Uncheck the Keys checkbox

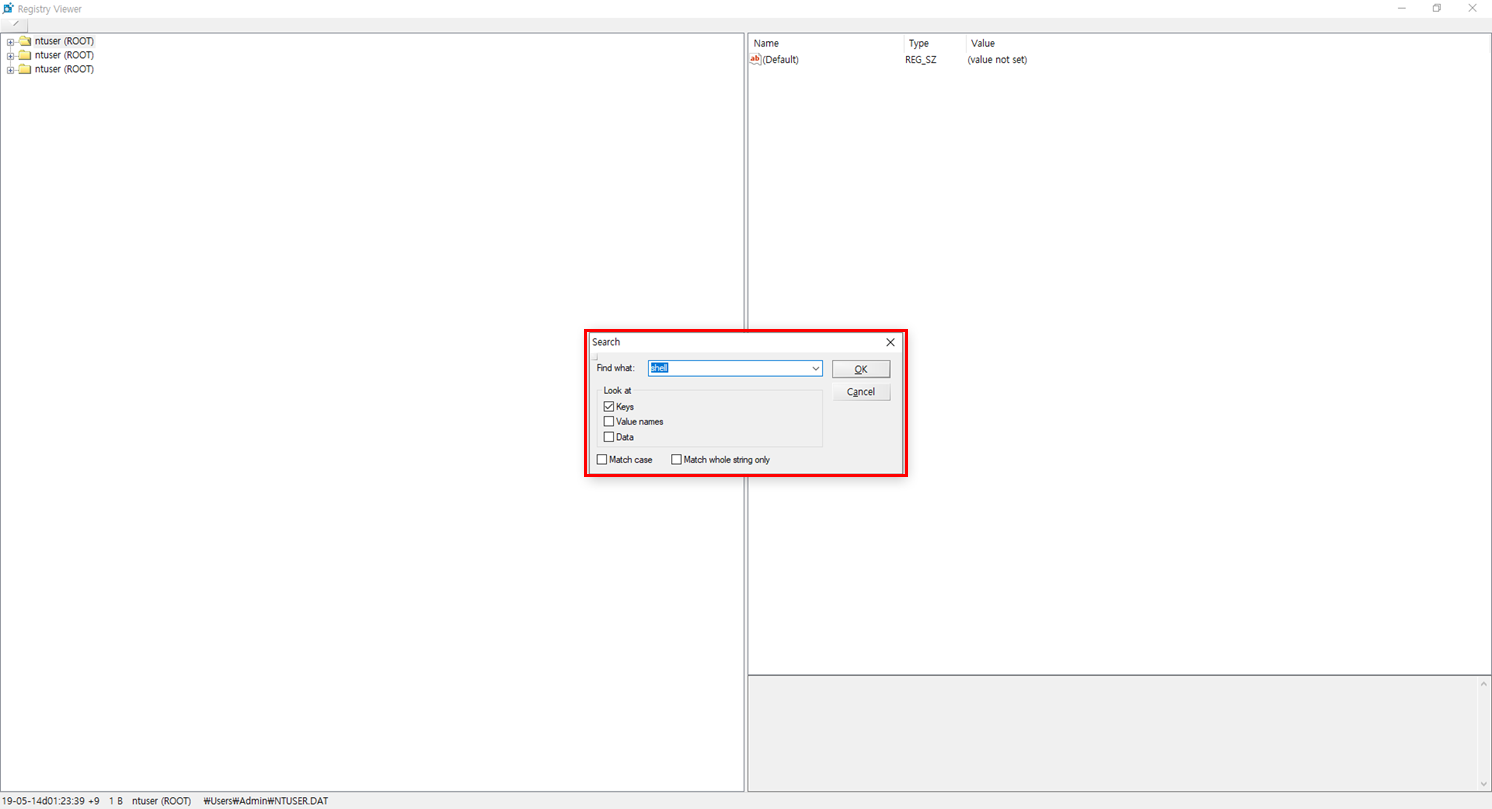pos(609,407)
